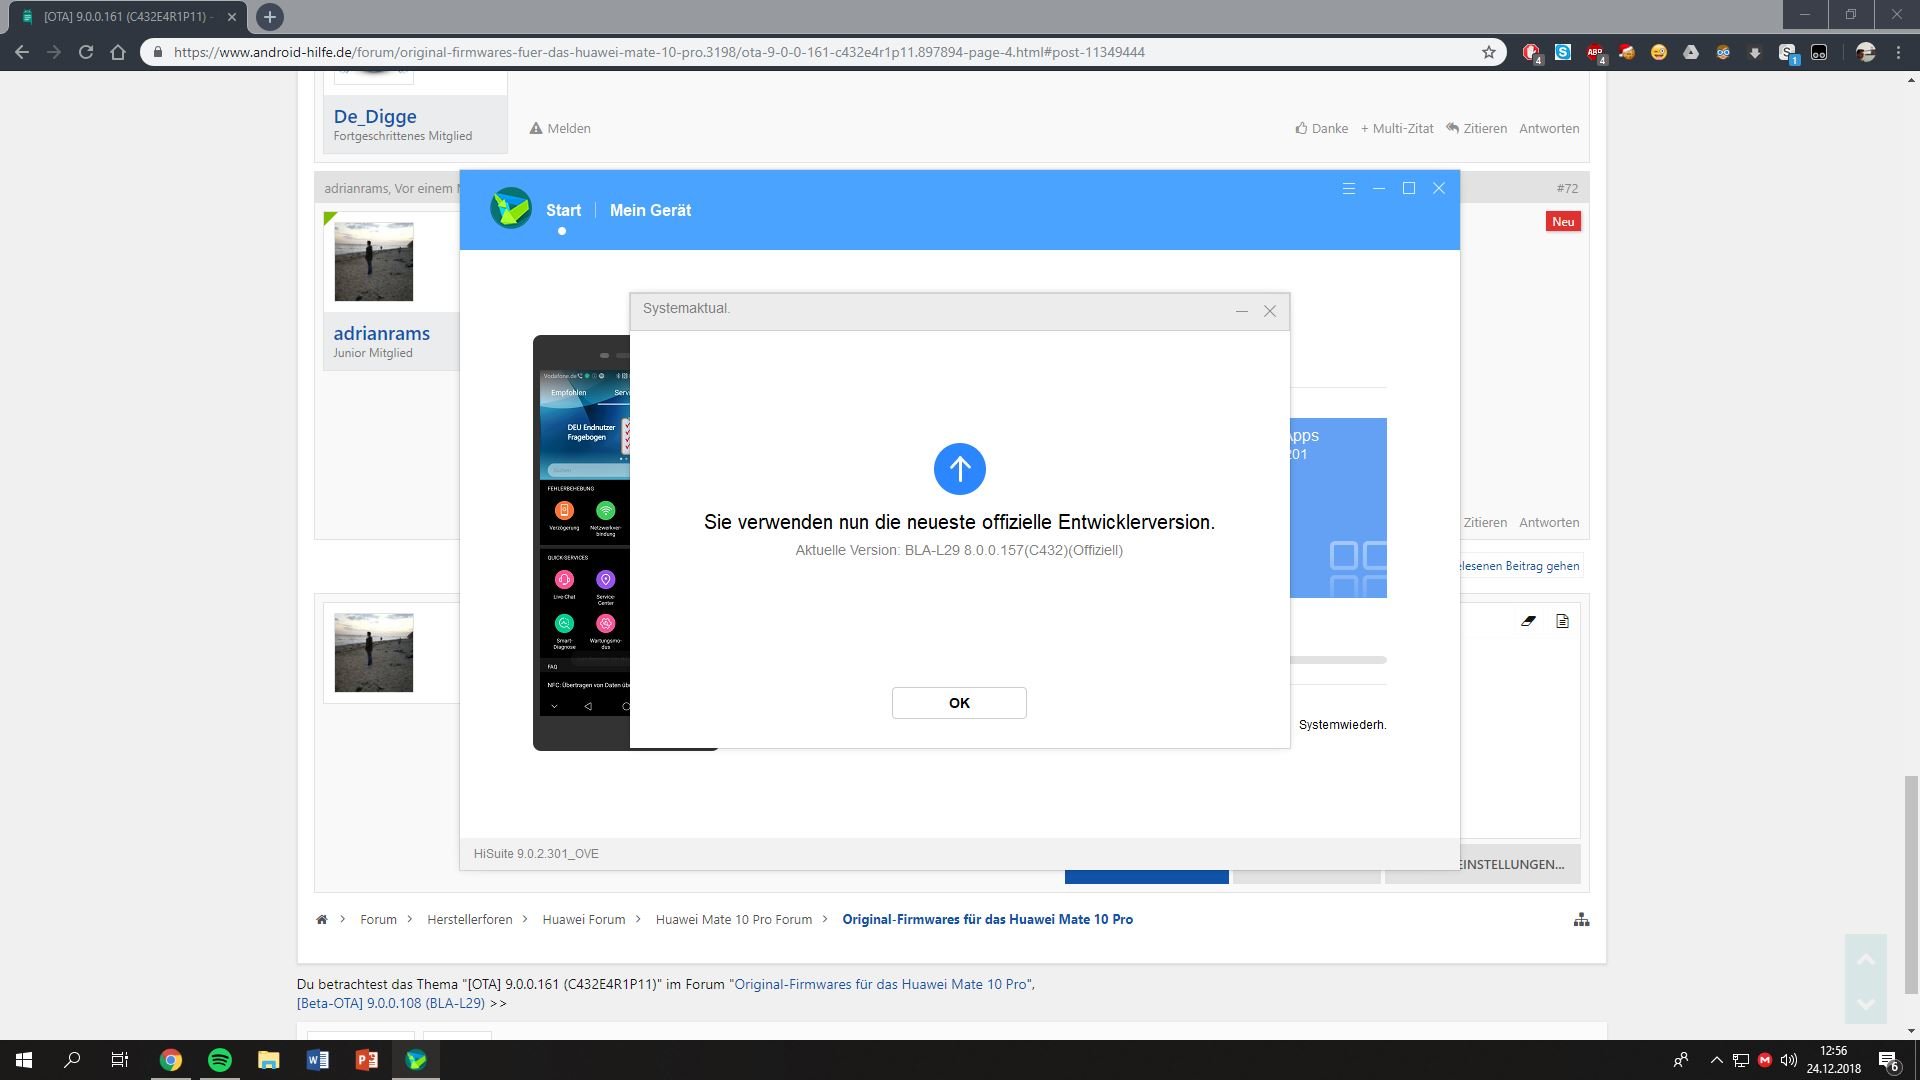
Task: Go back in Chrome browser
Action: [x=22, y=52]
